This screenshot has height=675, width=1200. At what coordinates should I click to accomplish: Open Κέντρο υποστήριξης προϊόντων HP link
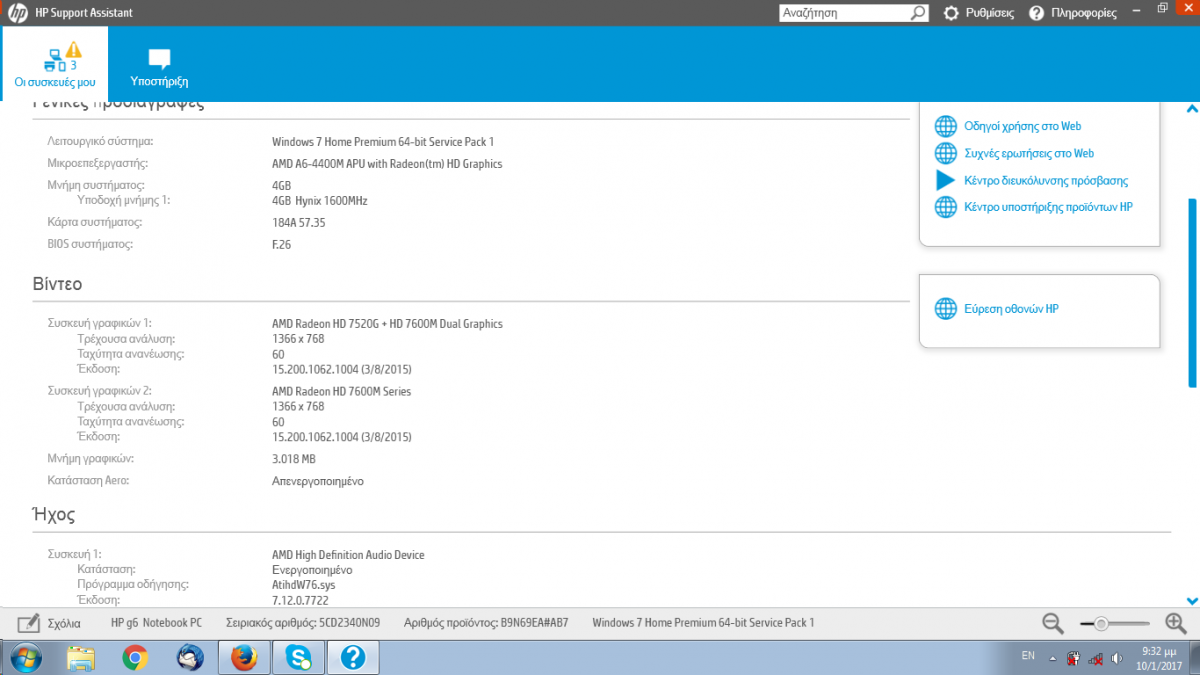tap(1048, 207)
